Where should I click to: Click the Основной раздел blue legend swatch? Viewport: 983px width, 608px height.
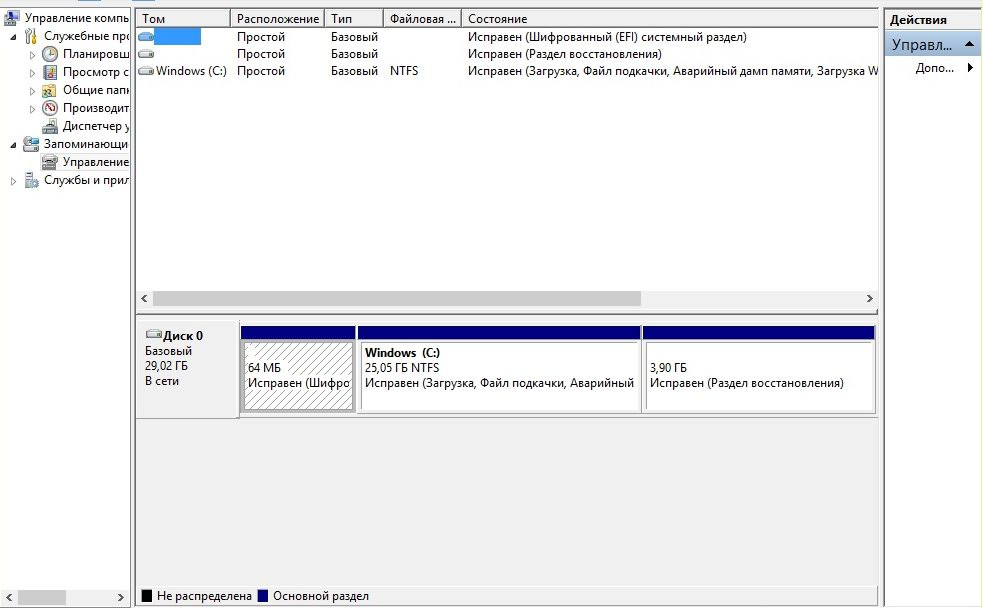coord(263,596)
